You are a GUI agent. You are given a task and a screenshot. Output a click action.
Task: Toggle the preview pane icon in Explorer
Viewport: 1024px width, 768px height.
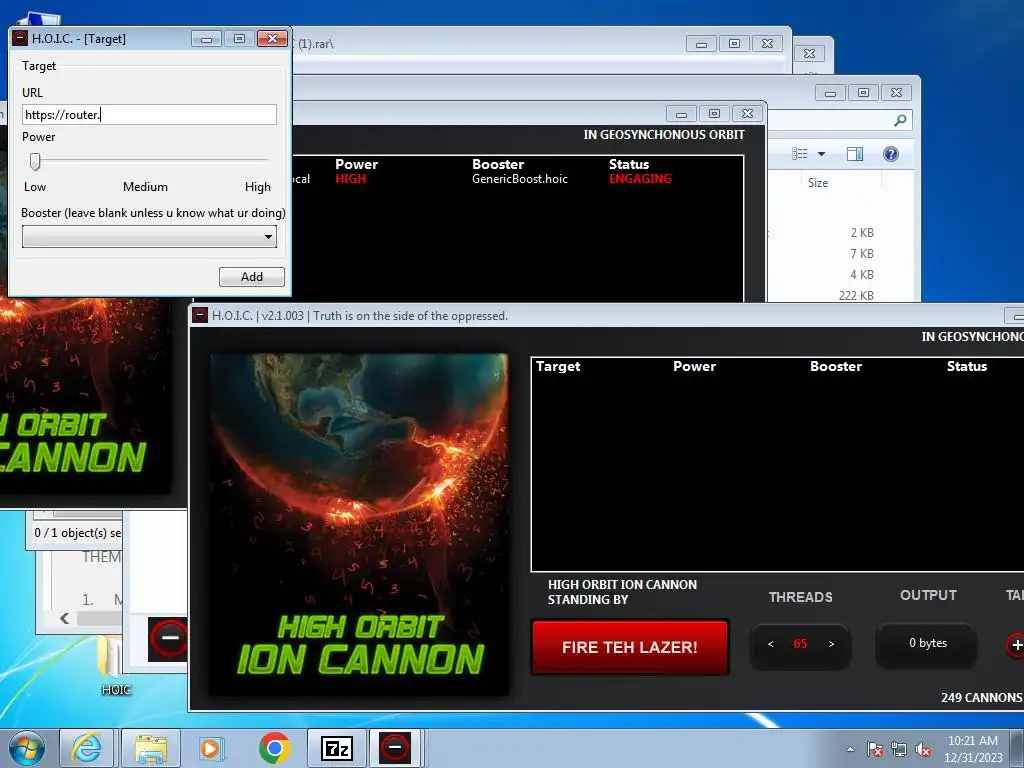[x=855, y=153]
